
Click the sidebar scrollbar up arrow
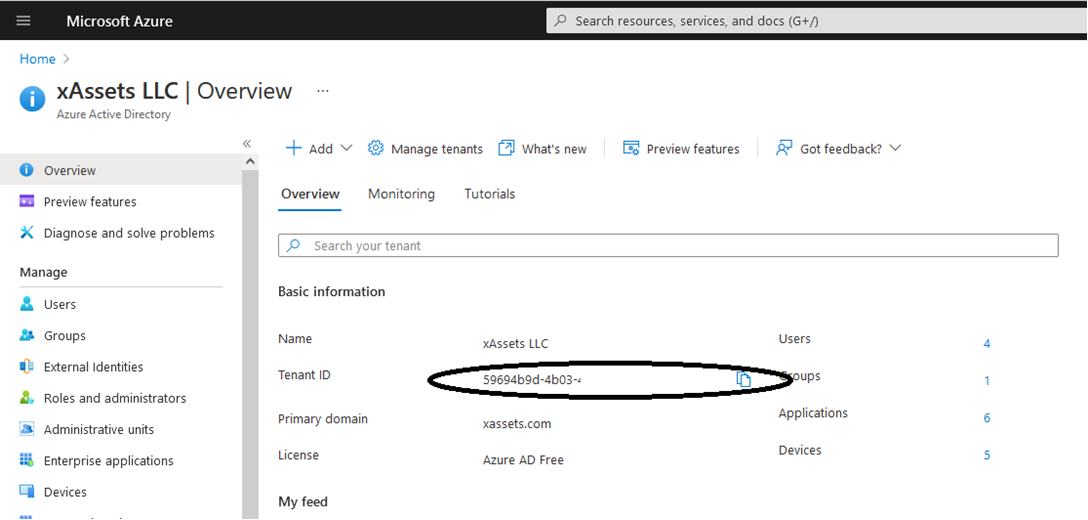[x=250, y=161]
